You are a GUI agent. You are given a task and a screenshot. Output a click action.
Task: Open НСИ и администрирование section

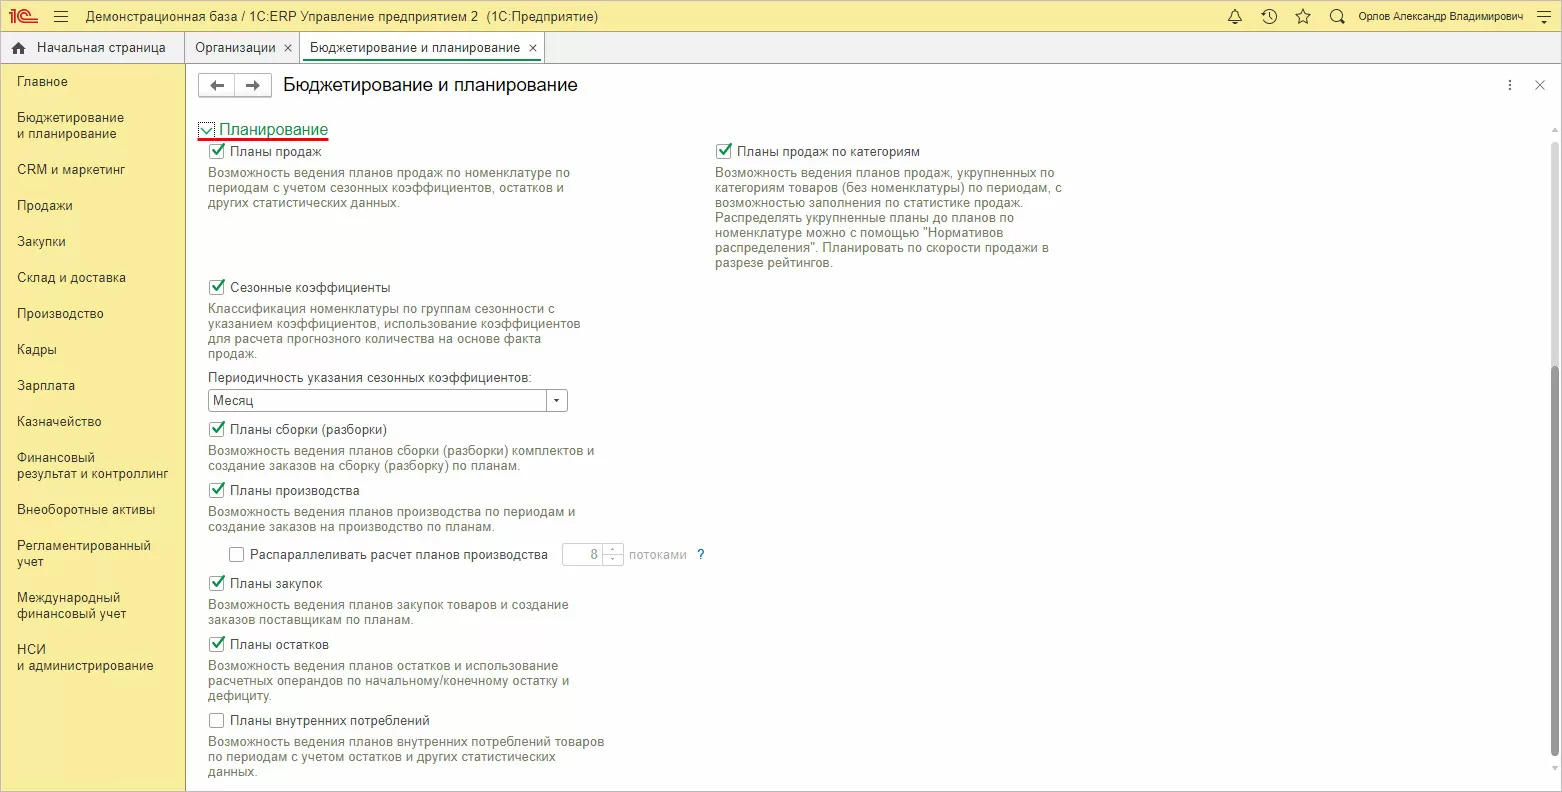85,658
